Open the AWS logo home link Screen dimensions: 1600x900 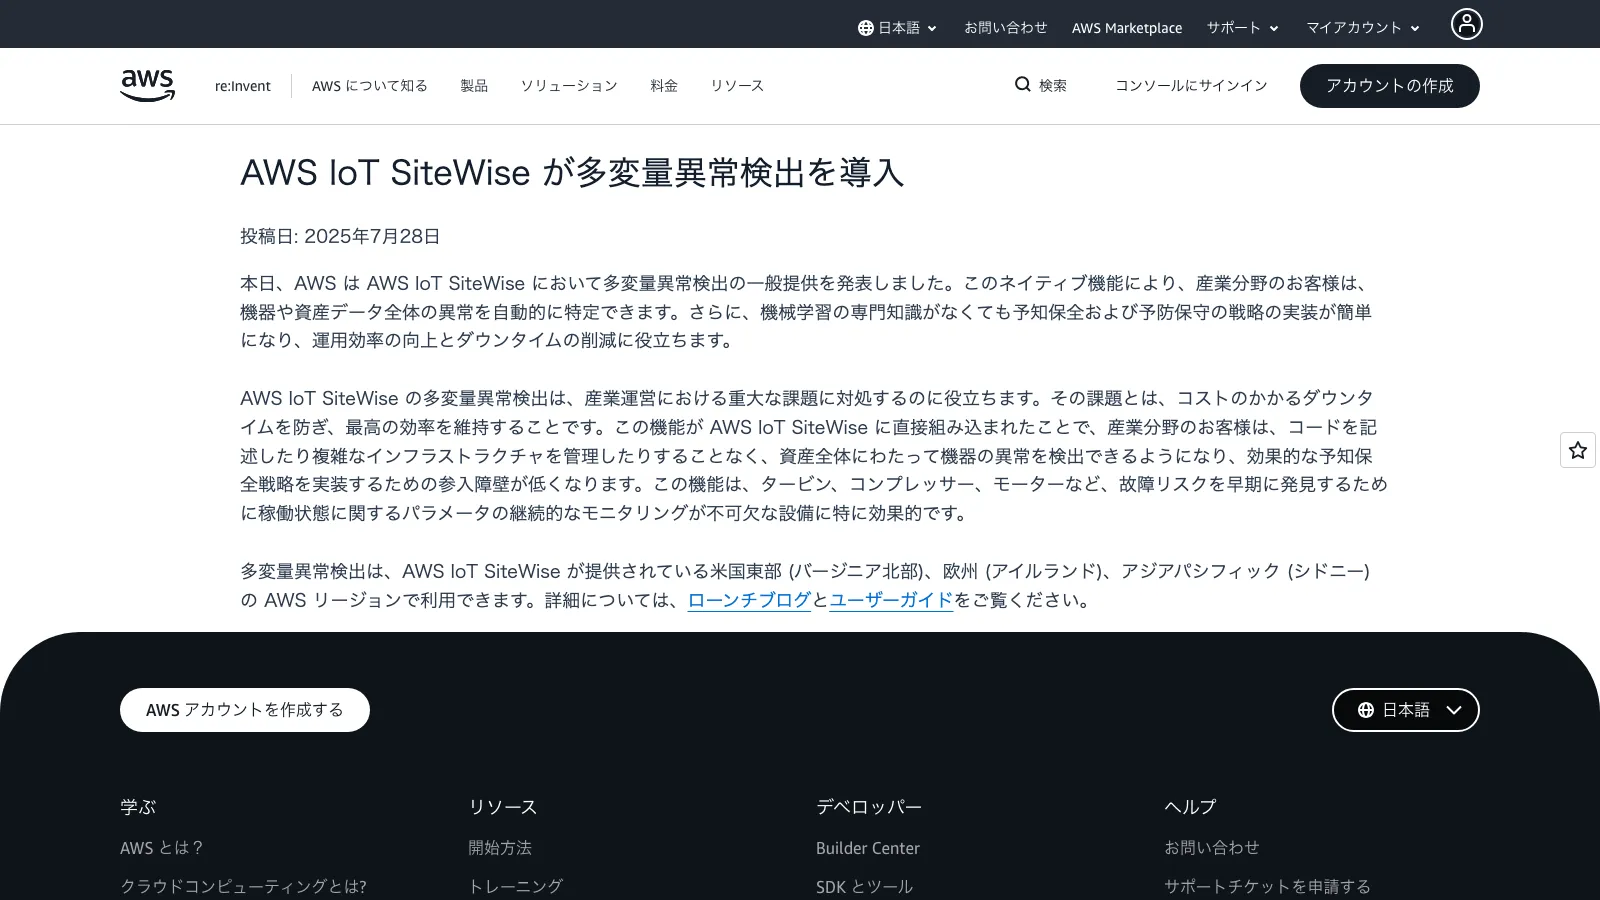147,86
